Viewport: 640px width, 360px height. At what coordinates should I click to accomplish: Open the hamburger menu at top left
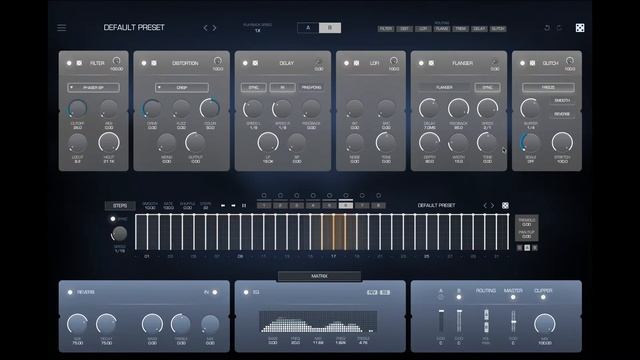(x=62, y=28)
